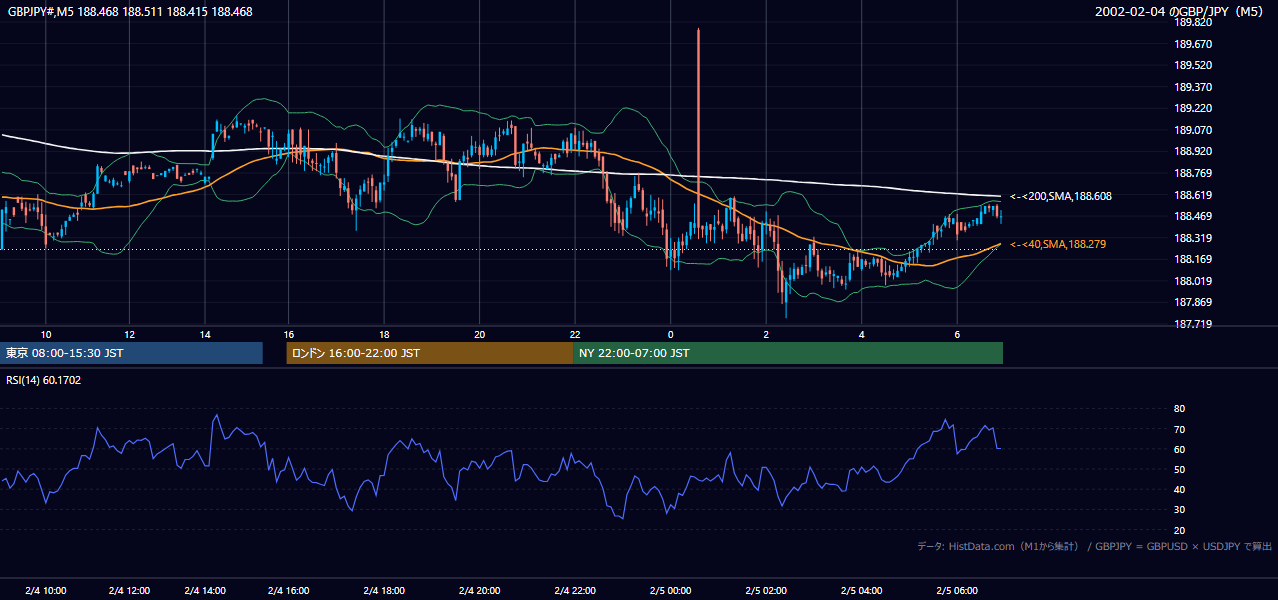Click RSI scale level 60
This screenshot has height=600, width=1278.
click(1179, 450)
